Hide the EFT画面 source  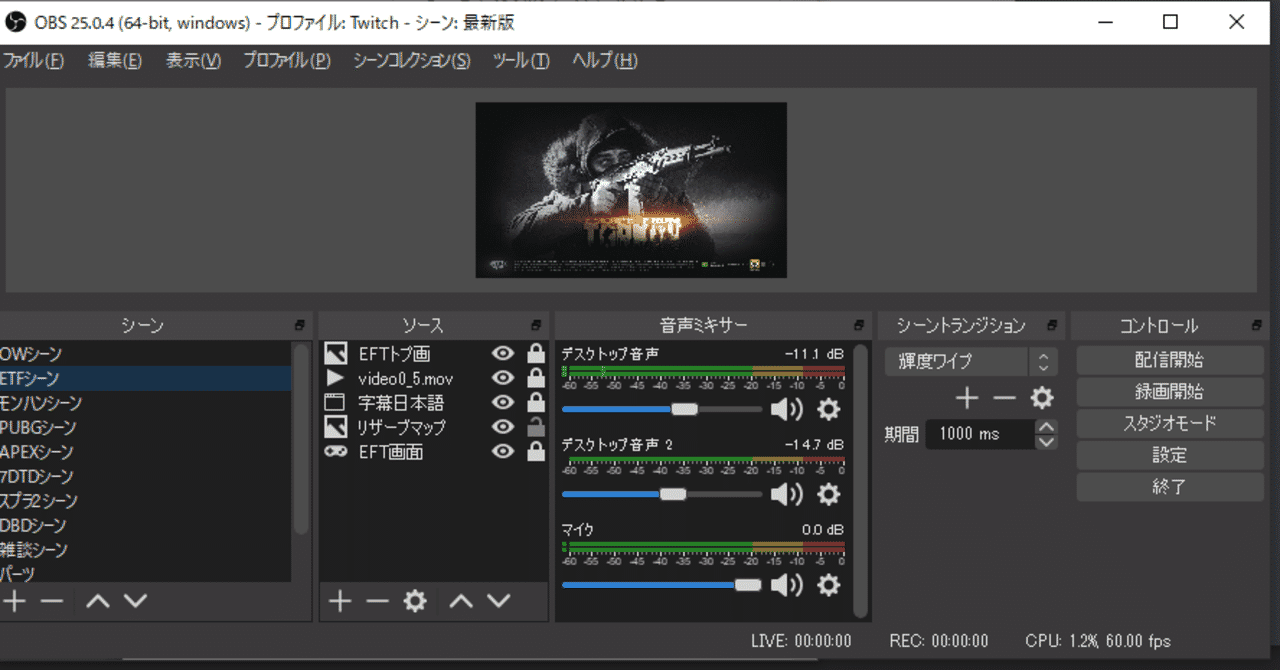[504, 452]
